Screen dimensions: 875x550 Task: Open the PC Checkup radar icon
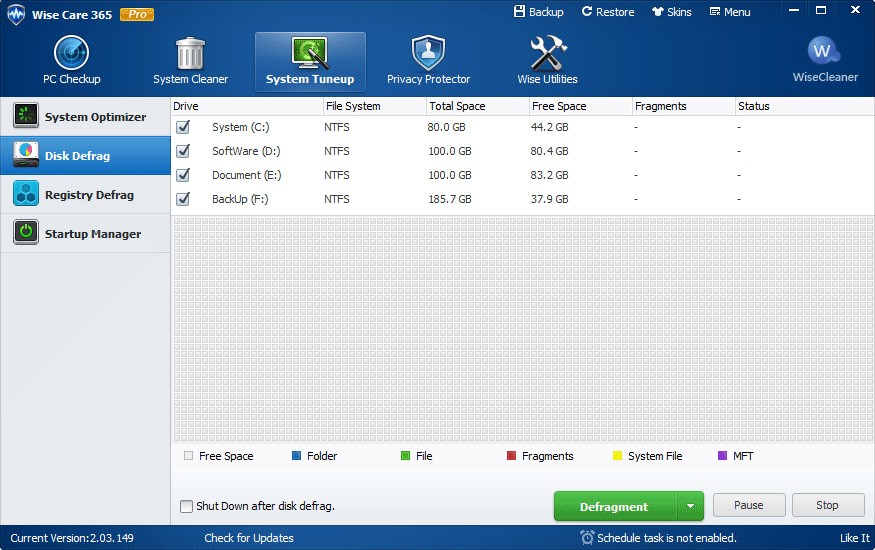click(71, 52)
